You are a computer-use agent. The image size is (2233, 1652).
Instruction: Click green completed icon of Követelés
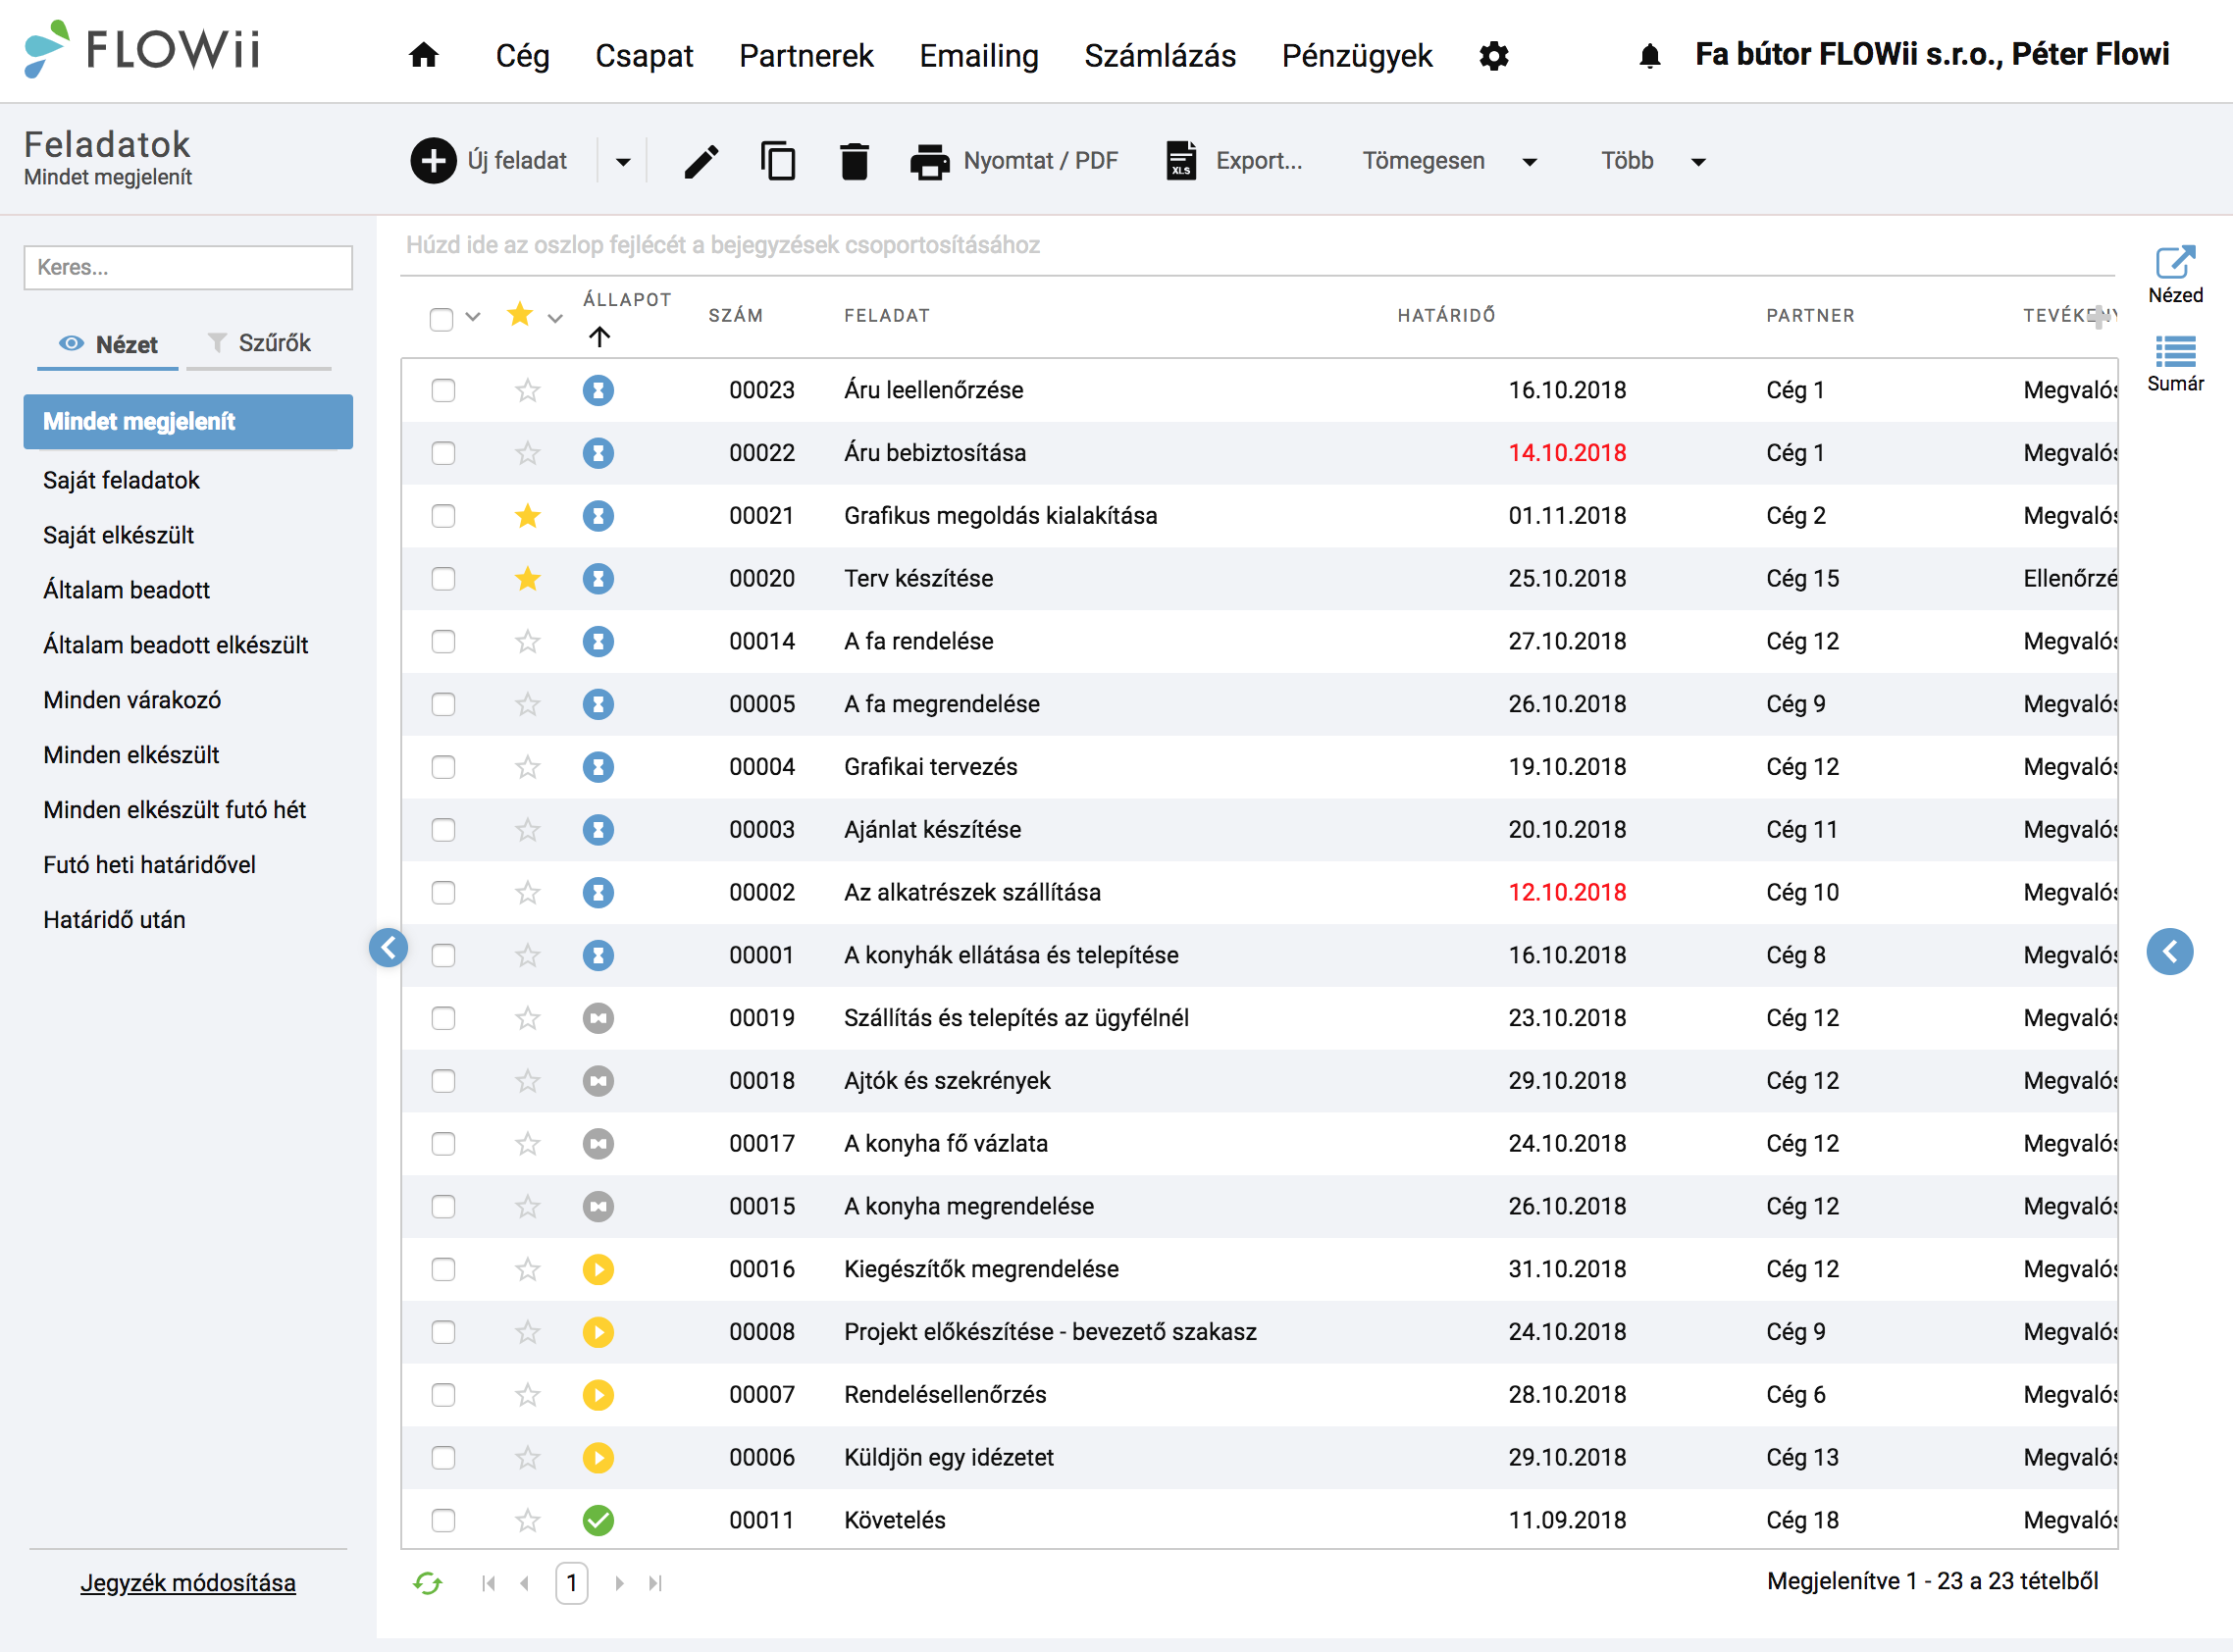[598, 1520]
